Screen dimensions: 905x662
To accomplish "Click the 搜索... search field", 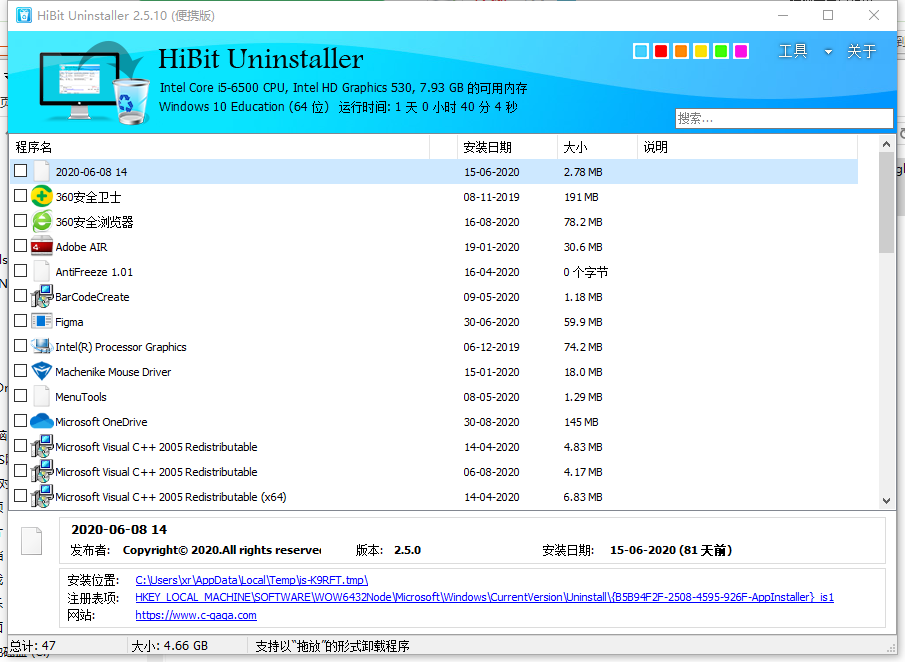I will pyautogui.click(x=784, y=118).
